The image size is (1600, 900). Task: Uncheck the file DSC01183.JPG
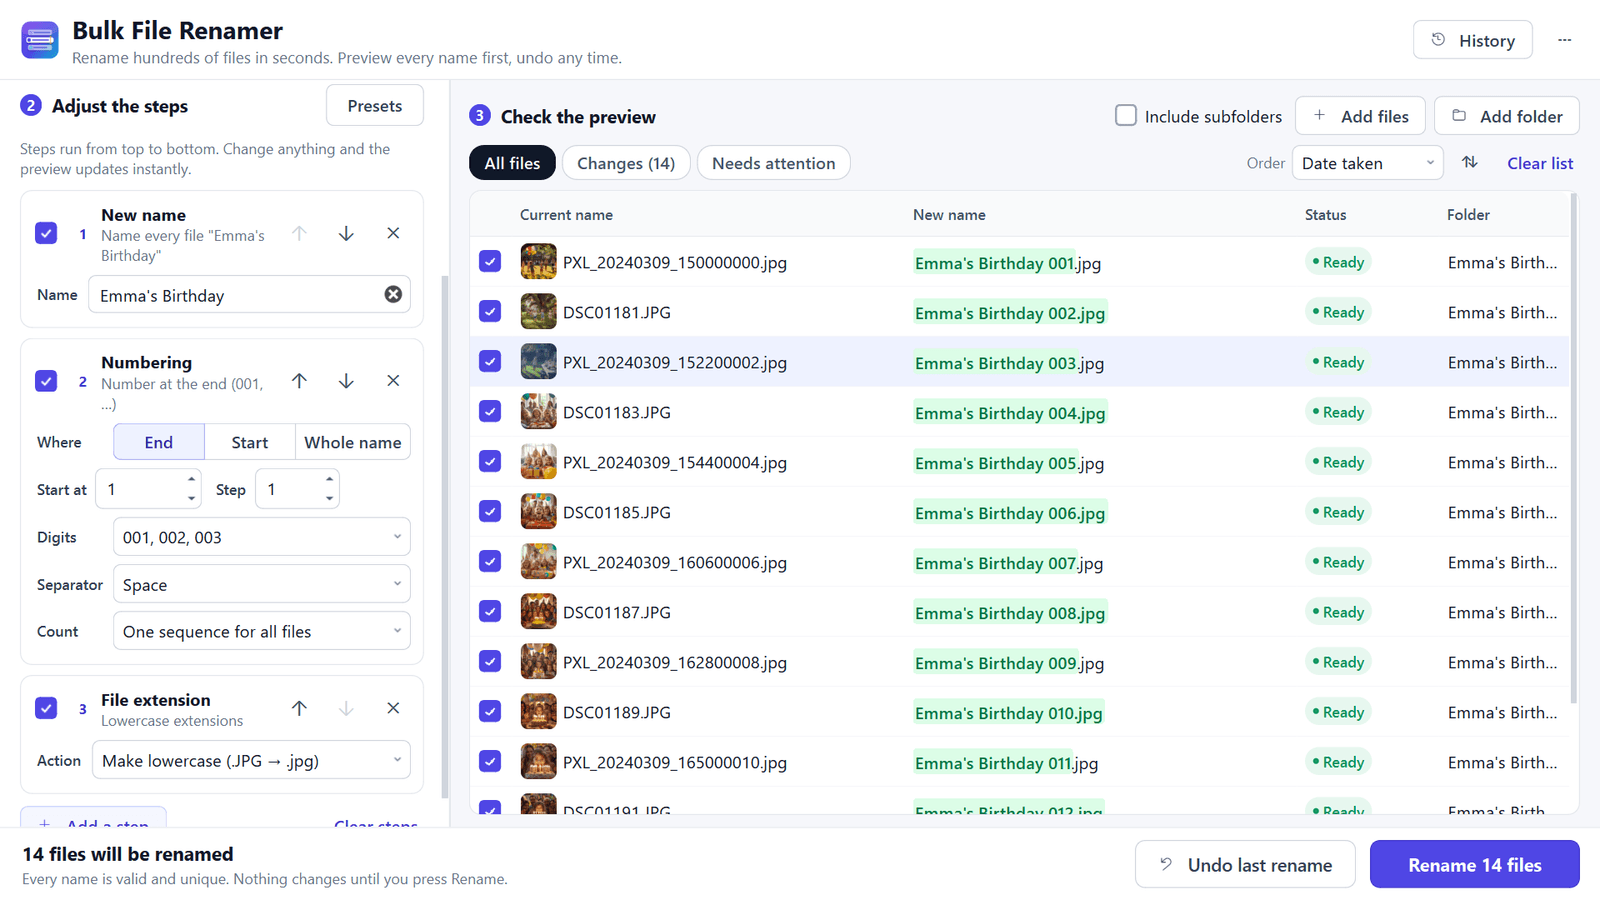pos(490,411)
